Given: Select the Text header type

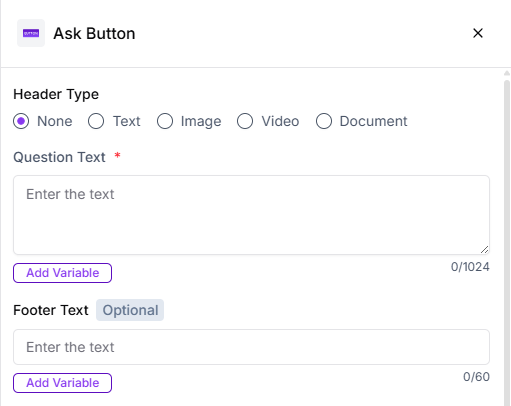Looking at the screenshot, I should 96,121.
